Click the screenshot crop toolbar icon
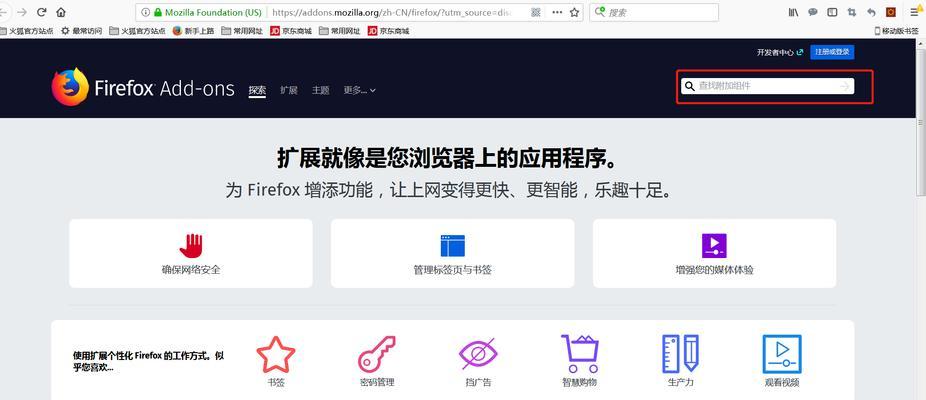This screenshot has width=926, height=400. (x=852, y=12)
